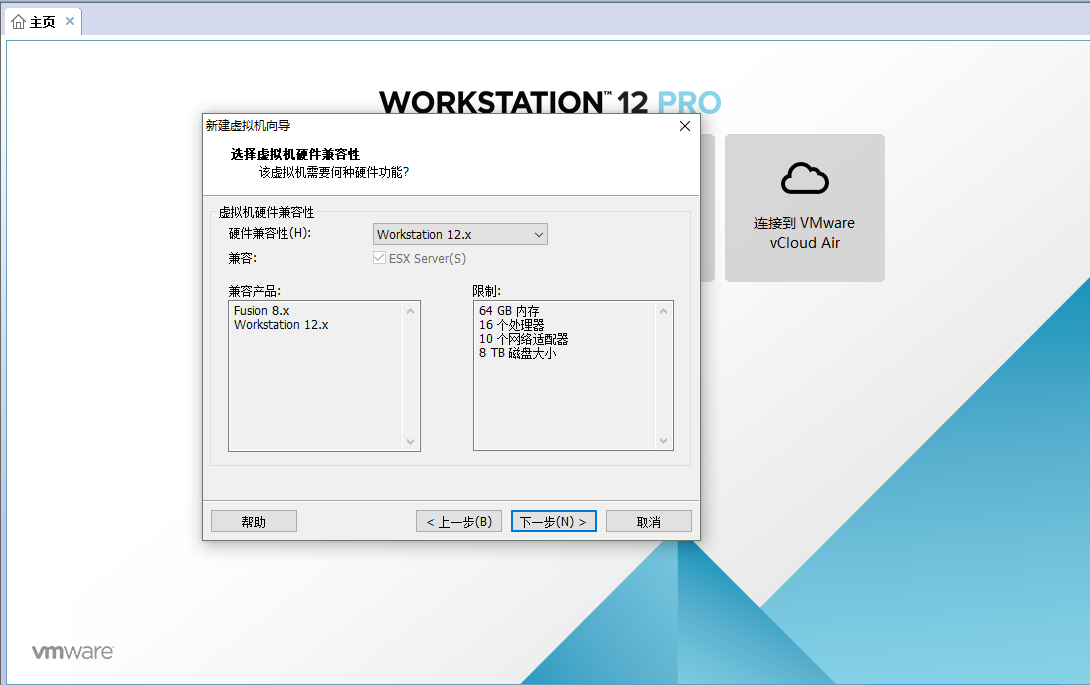Click 8 TB 磁盘大小 in the 限制 list
The image size is (1090, 685).
517,353
